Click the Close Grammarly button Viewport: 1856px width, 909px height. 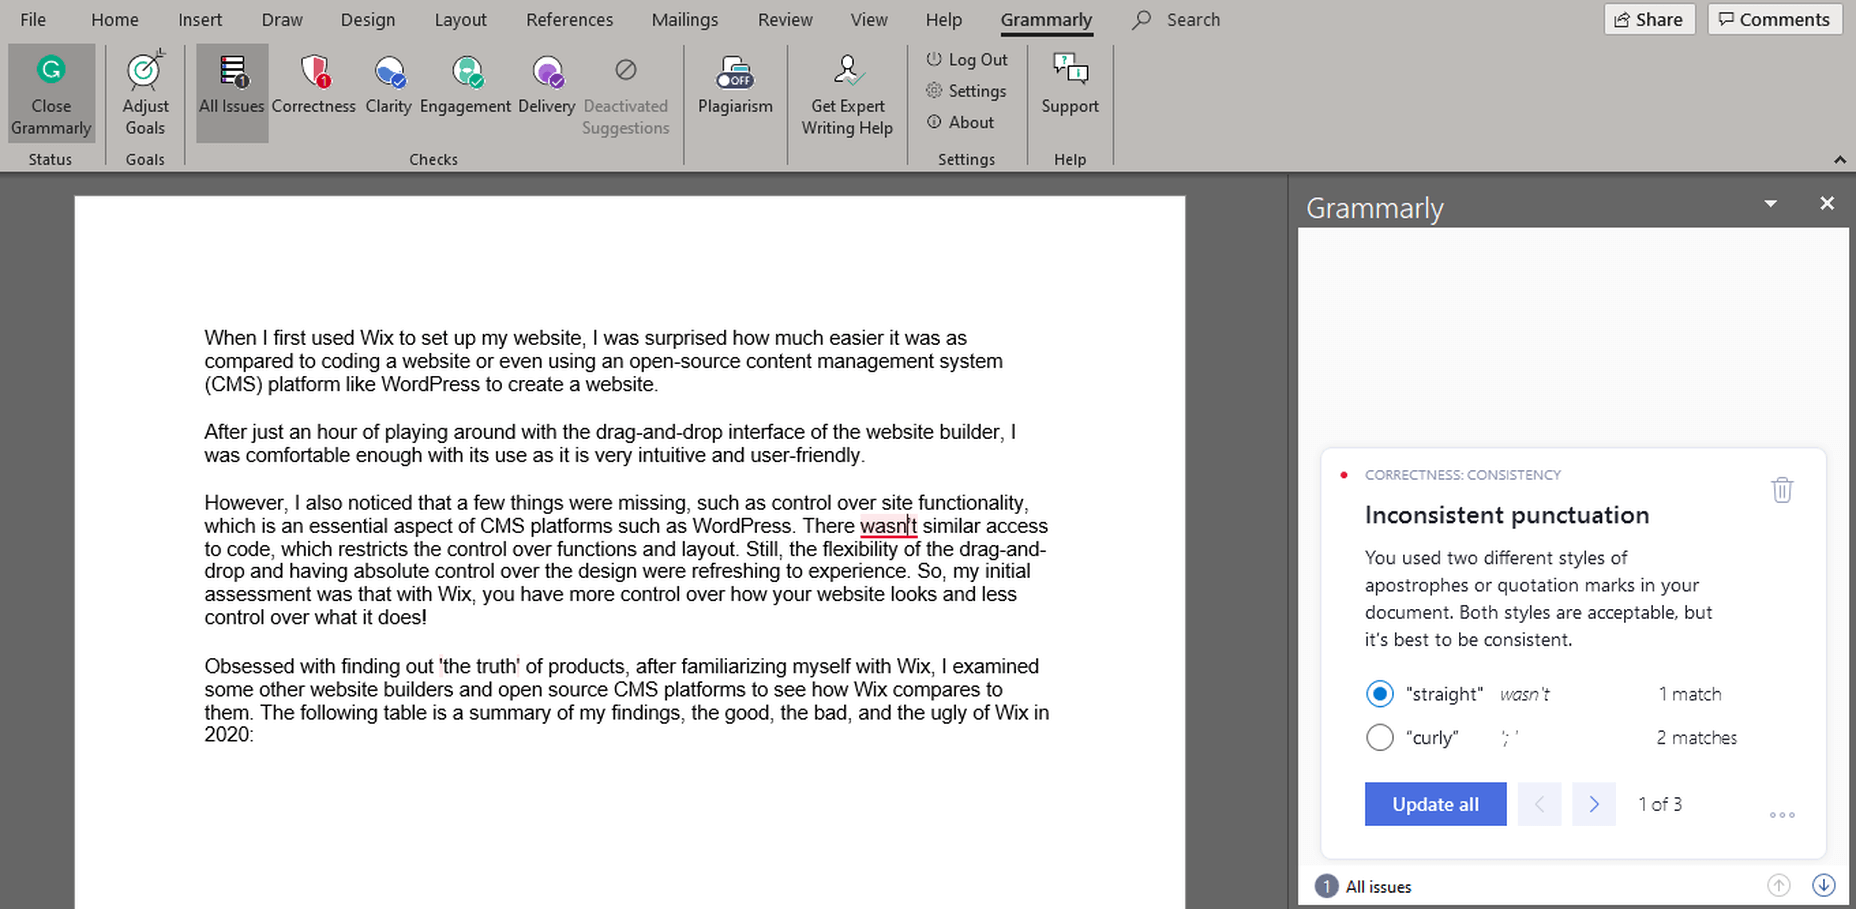(51, 93)
